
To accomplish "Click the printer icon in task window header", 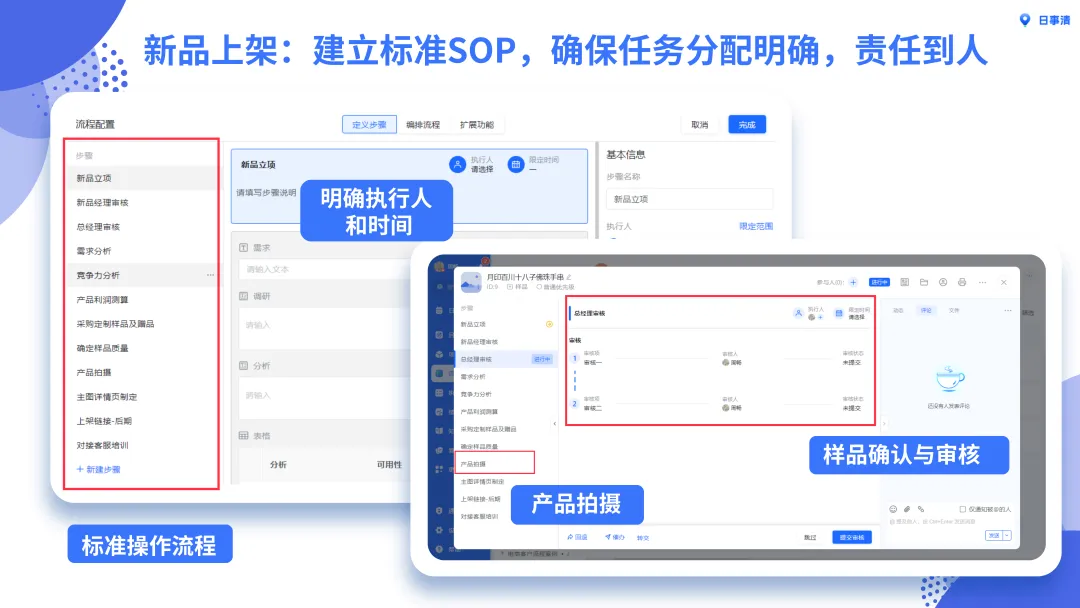I will click(x=962, y=282).
